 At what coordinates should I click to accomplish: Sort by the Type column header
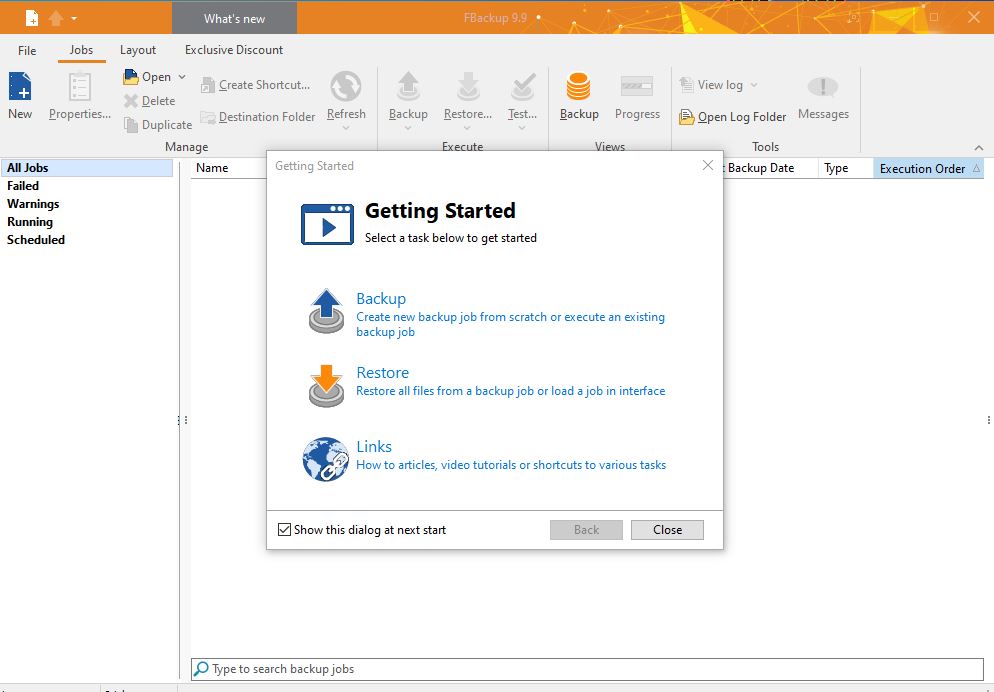pyautogui.click(x=846, y=168)
